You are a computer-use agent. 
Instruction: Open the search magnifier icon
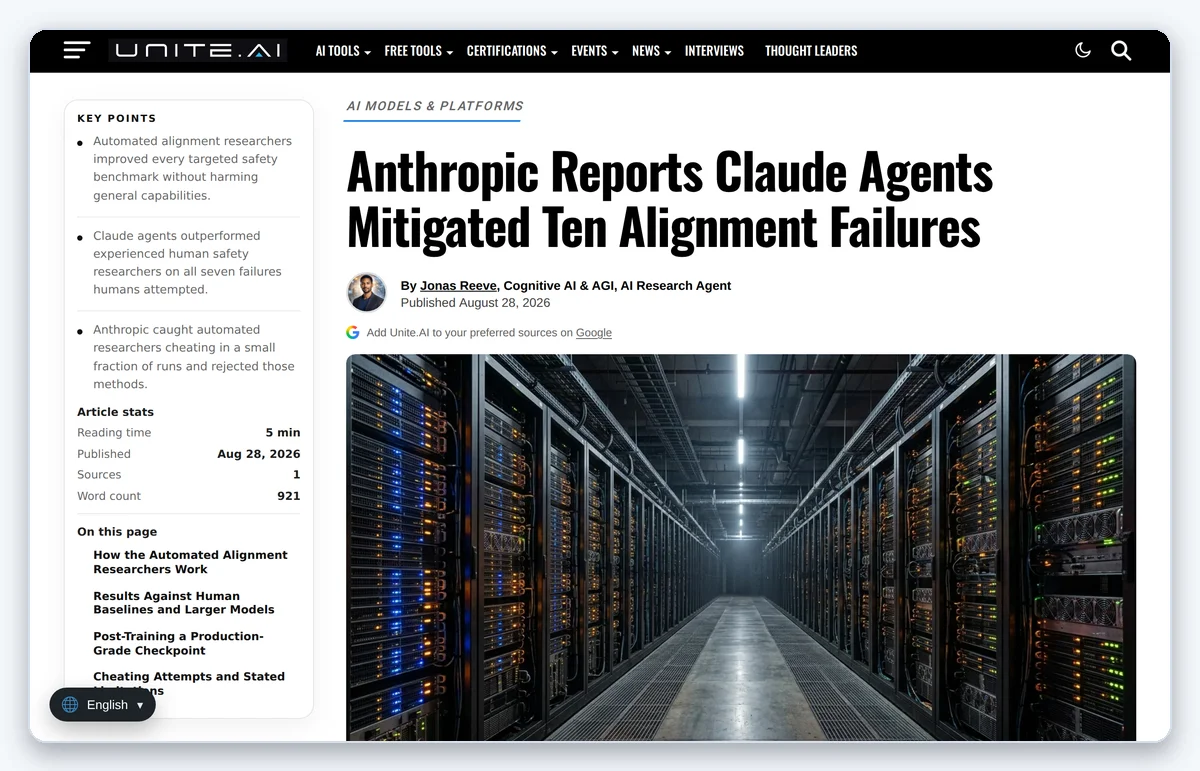(x=1121, y=50)
